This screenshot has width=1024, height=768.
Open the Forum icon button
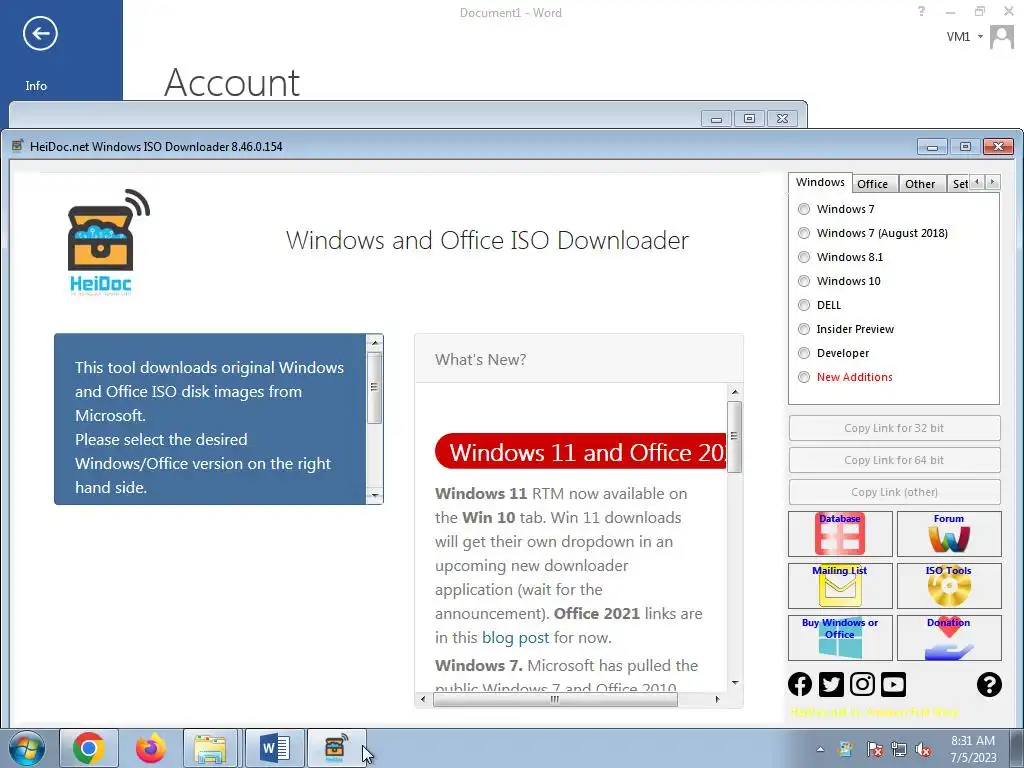949,534
